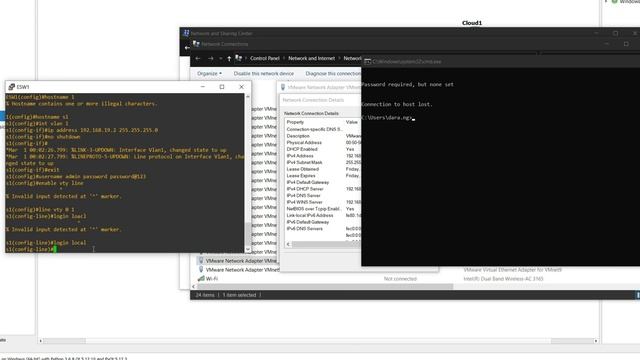Select the Physical Address row

point(323,142)
